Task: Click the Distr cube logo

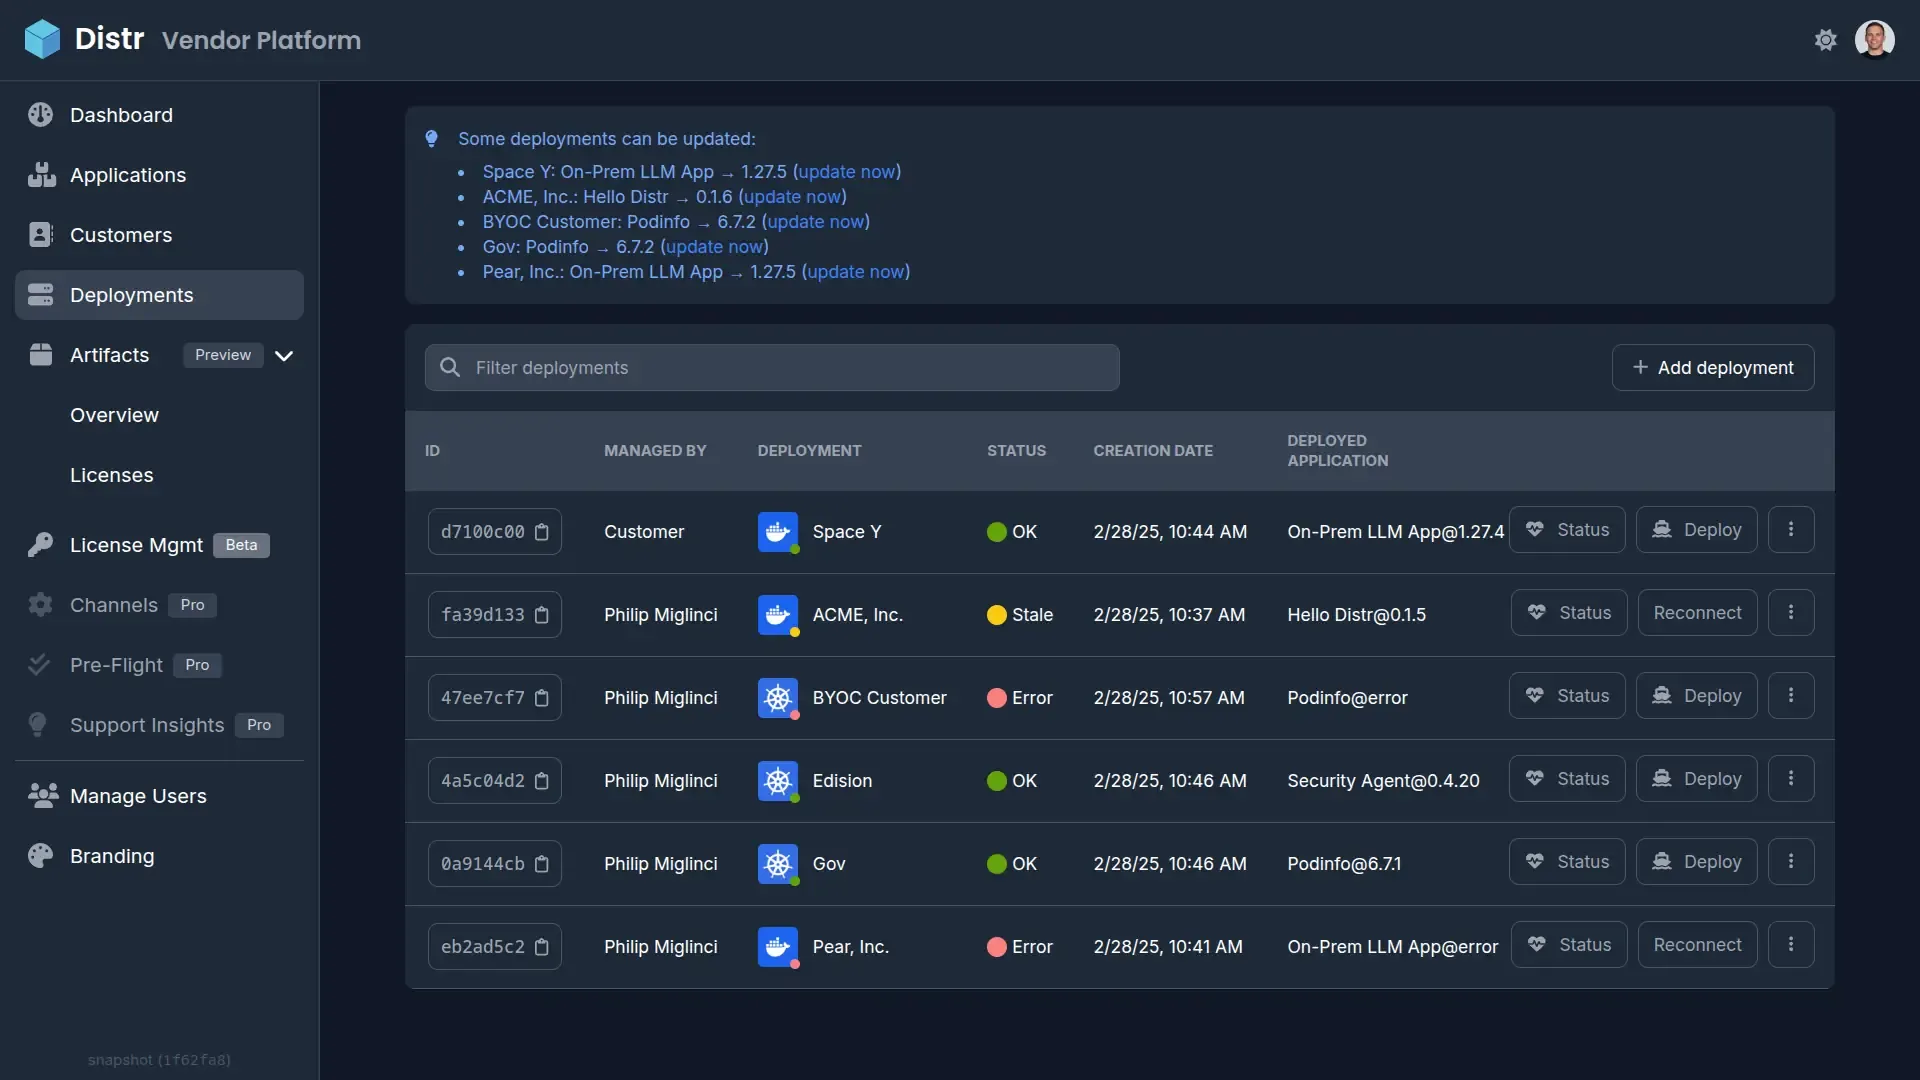Action: point(41,39)
